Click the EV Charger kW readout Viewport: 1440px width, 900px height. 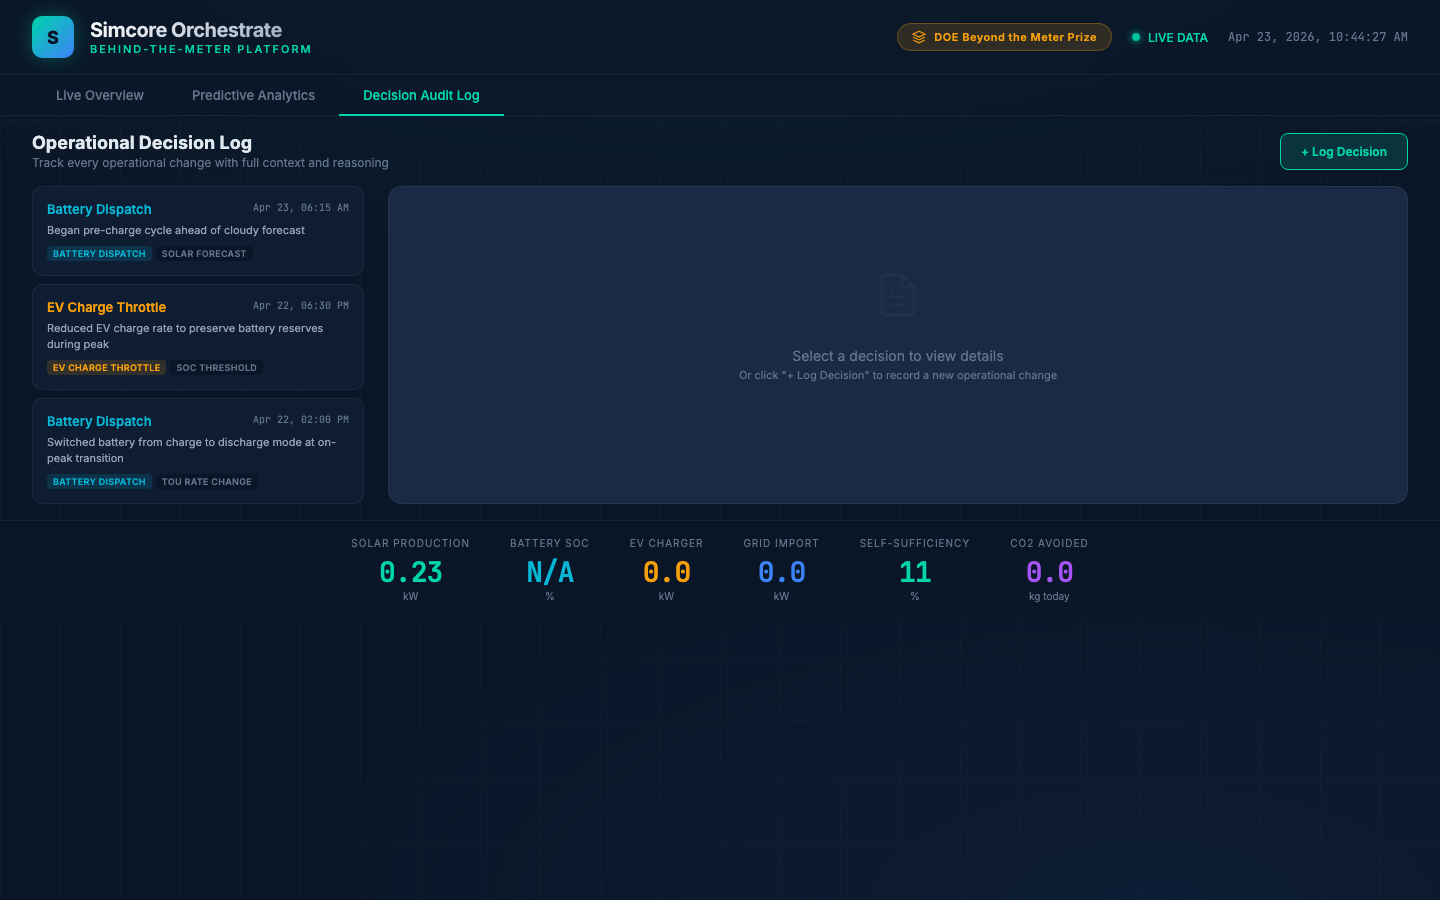click(666, 572)
